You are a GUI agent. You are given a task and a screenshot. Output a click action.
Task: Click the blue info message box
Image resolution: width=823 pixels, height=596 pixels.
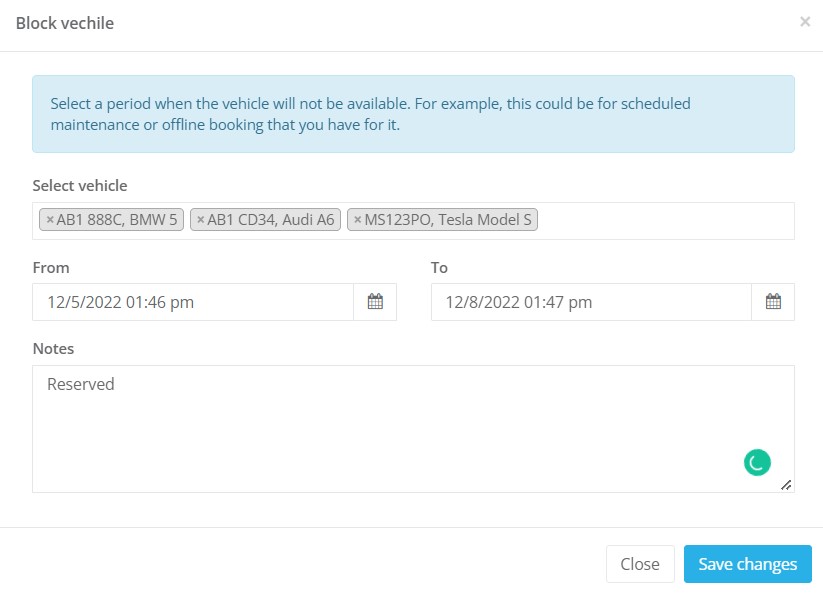pos(413,114)
